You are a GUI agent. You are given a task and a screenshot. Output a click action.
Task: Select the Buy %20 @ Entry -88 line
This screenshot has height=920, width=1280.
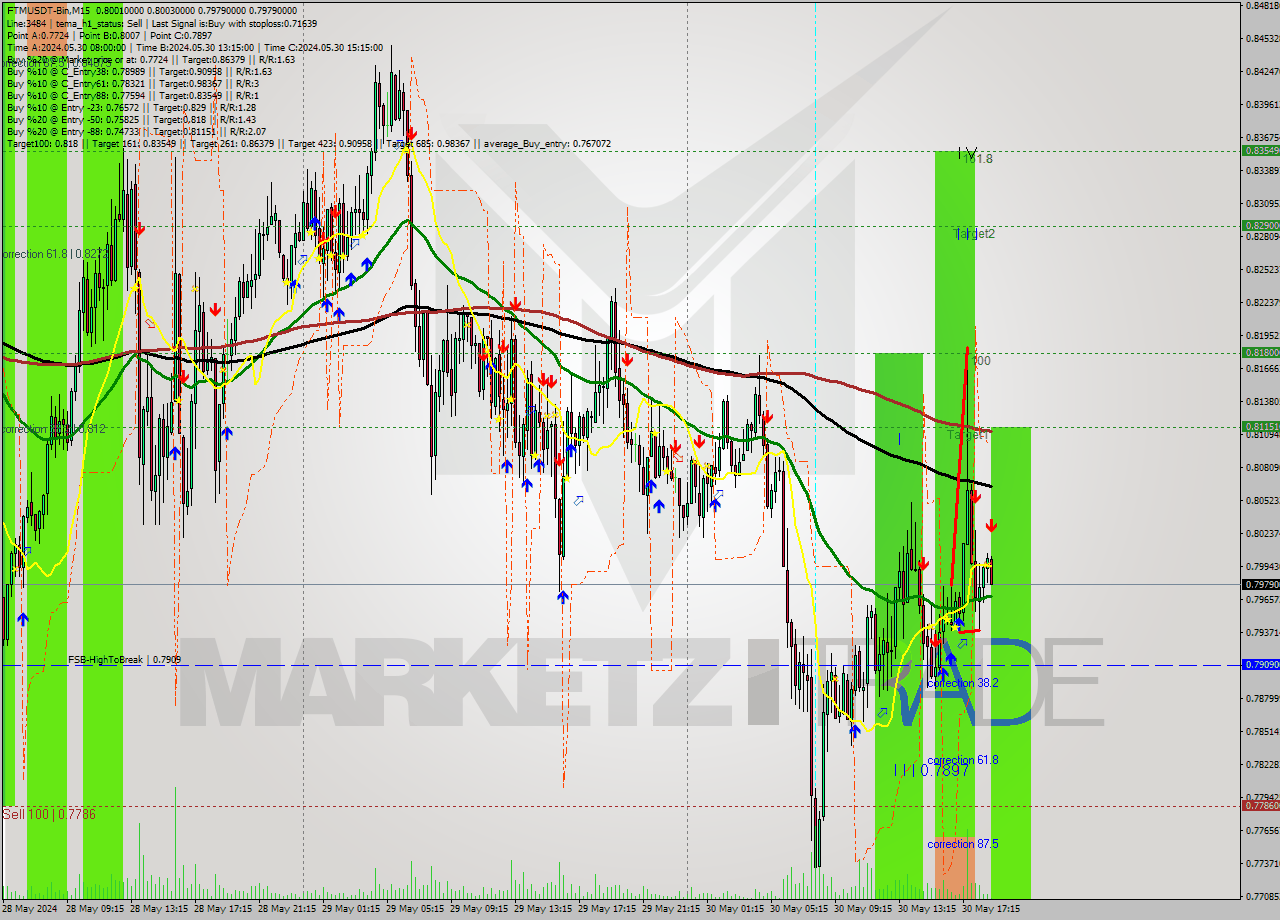point(136,131)
